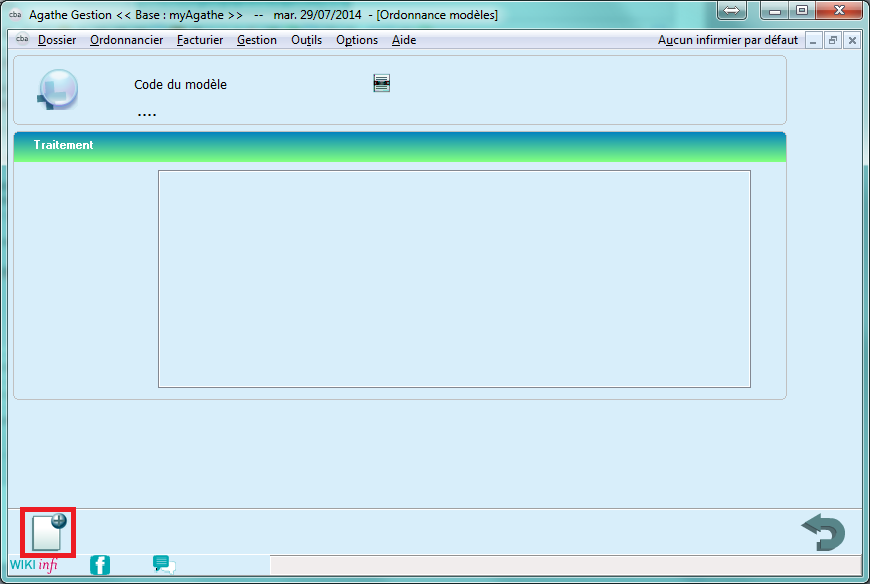Click the cba icon in menu bar
The image size is (870, 584).
[22, 39]
